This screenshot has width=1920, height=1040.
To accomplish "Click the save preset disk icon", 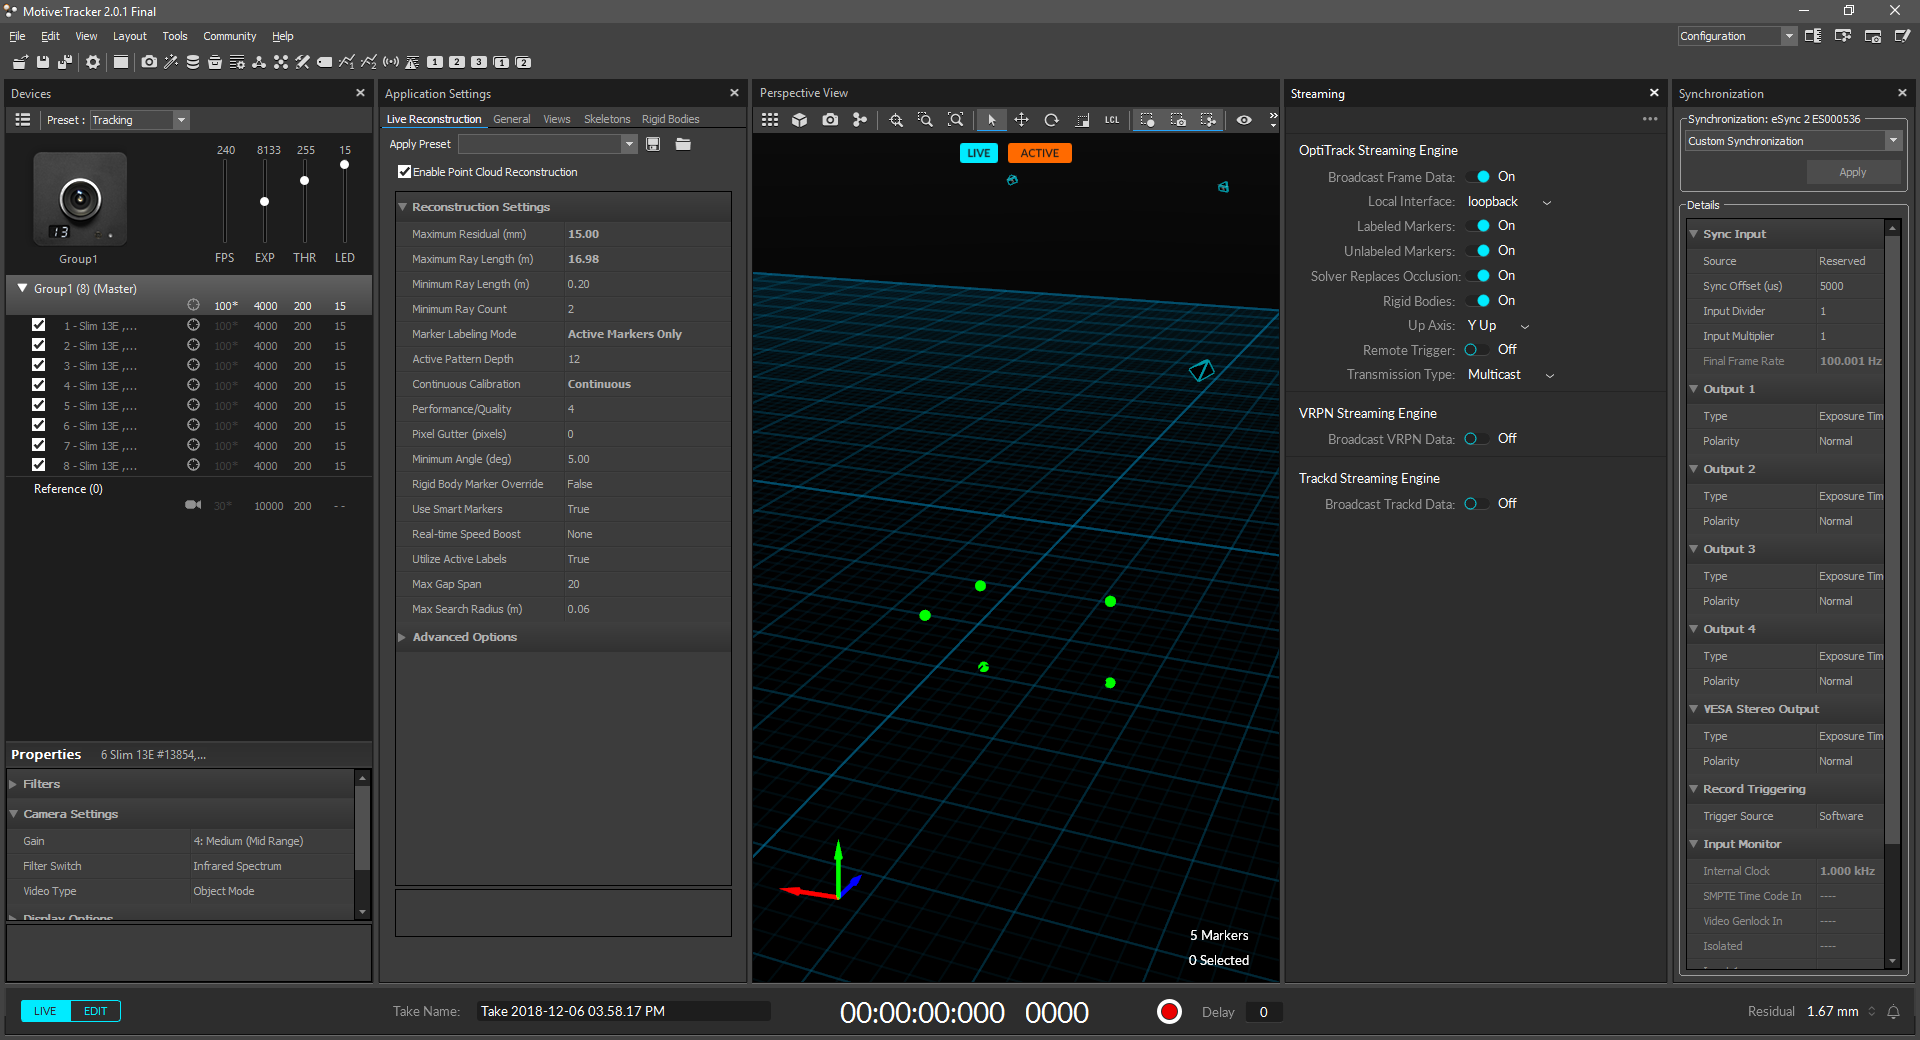I will click(653, 144).
